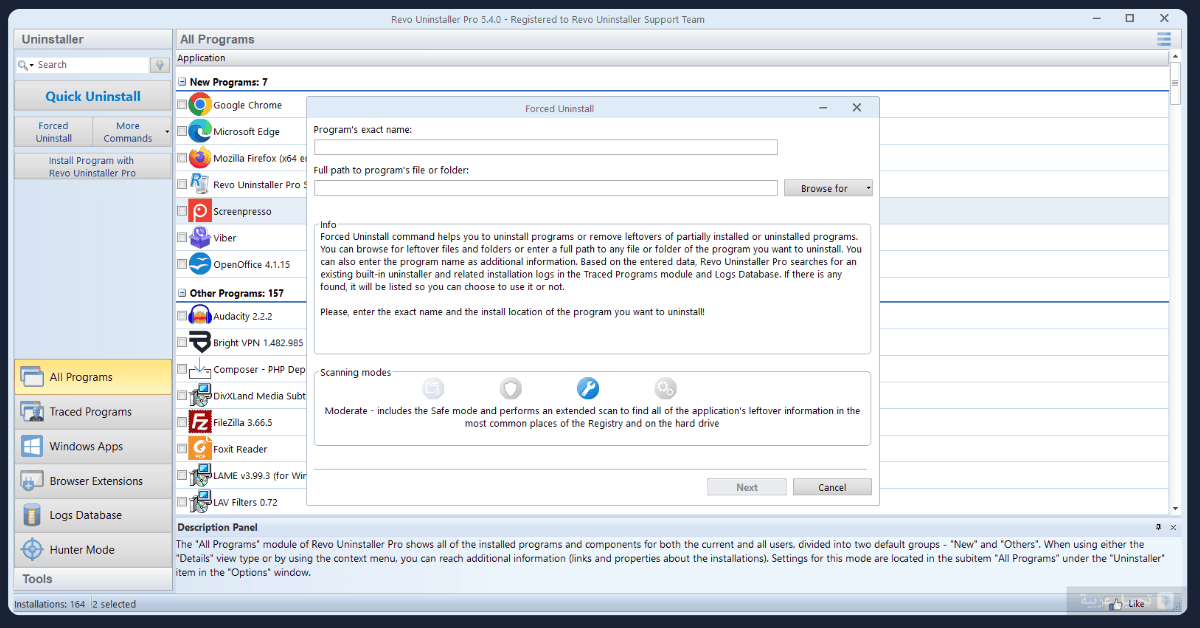Switch to All Programs module

[x=93, y=377]
